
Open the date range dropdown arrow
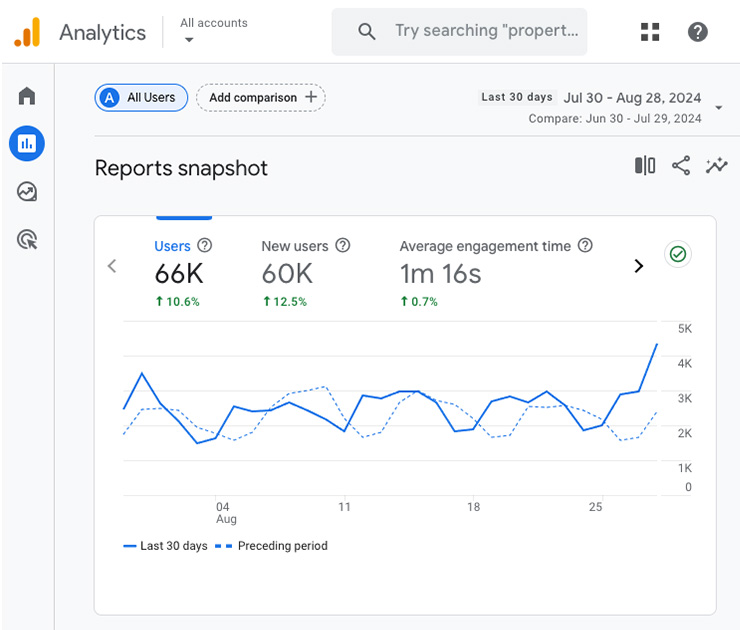point(719,108)
